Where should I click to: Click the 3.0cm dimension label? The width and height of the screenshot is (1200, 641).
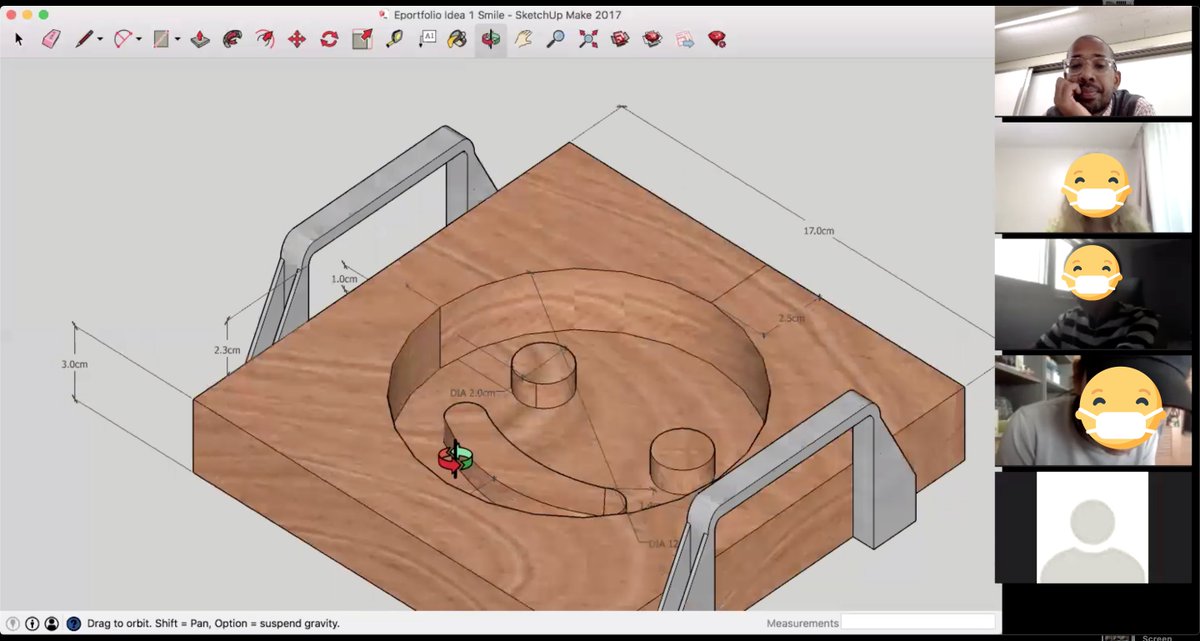pyautogui.click(x=74, y=364)
